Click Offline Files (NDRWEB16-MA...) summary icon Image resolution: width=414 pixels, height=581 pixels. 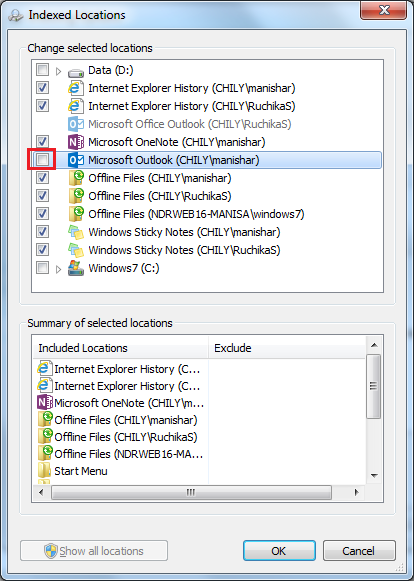click(46, 454)
